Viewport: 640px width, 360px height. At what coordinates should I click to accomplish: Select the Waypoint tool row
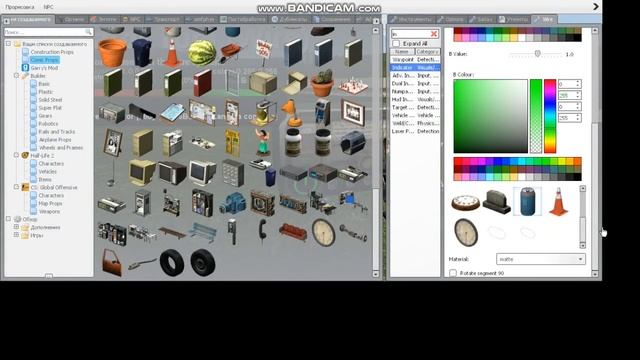(x=415, y=60)
